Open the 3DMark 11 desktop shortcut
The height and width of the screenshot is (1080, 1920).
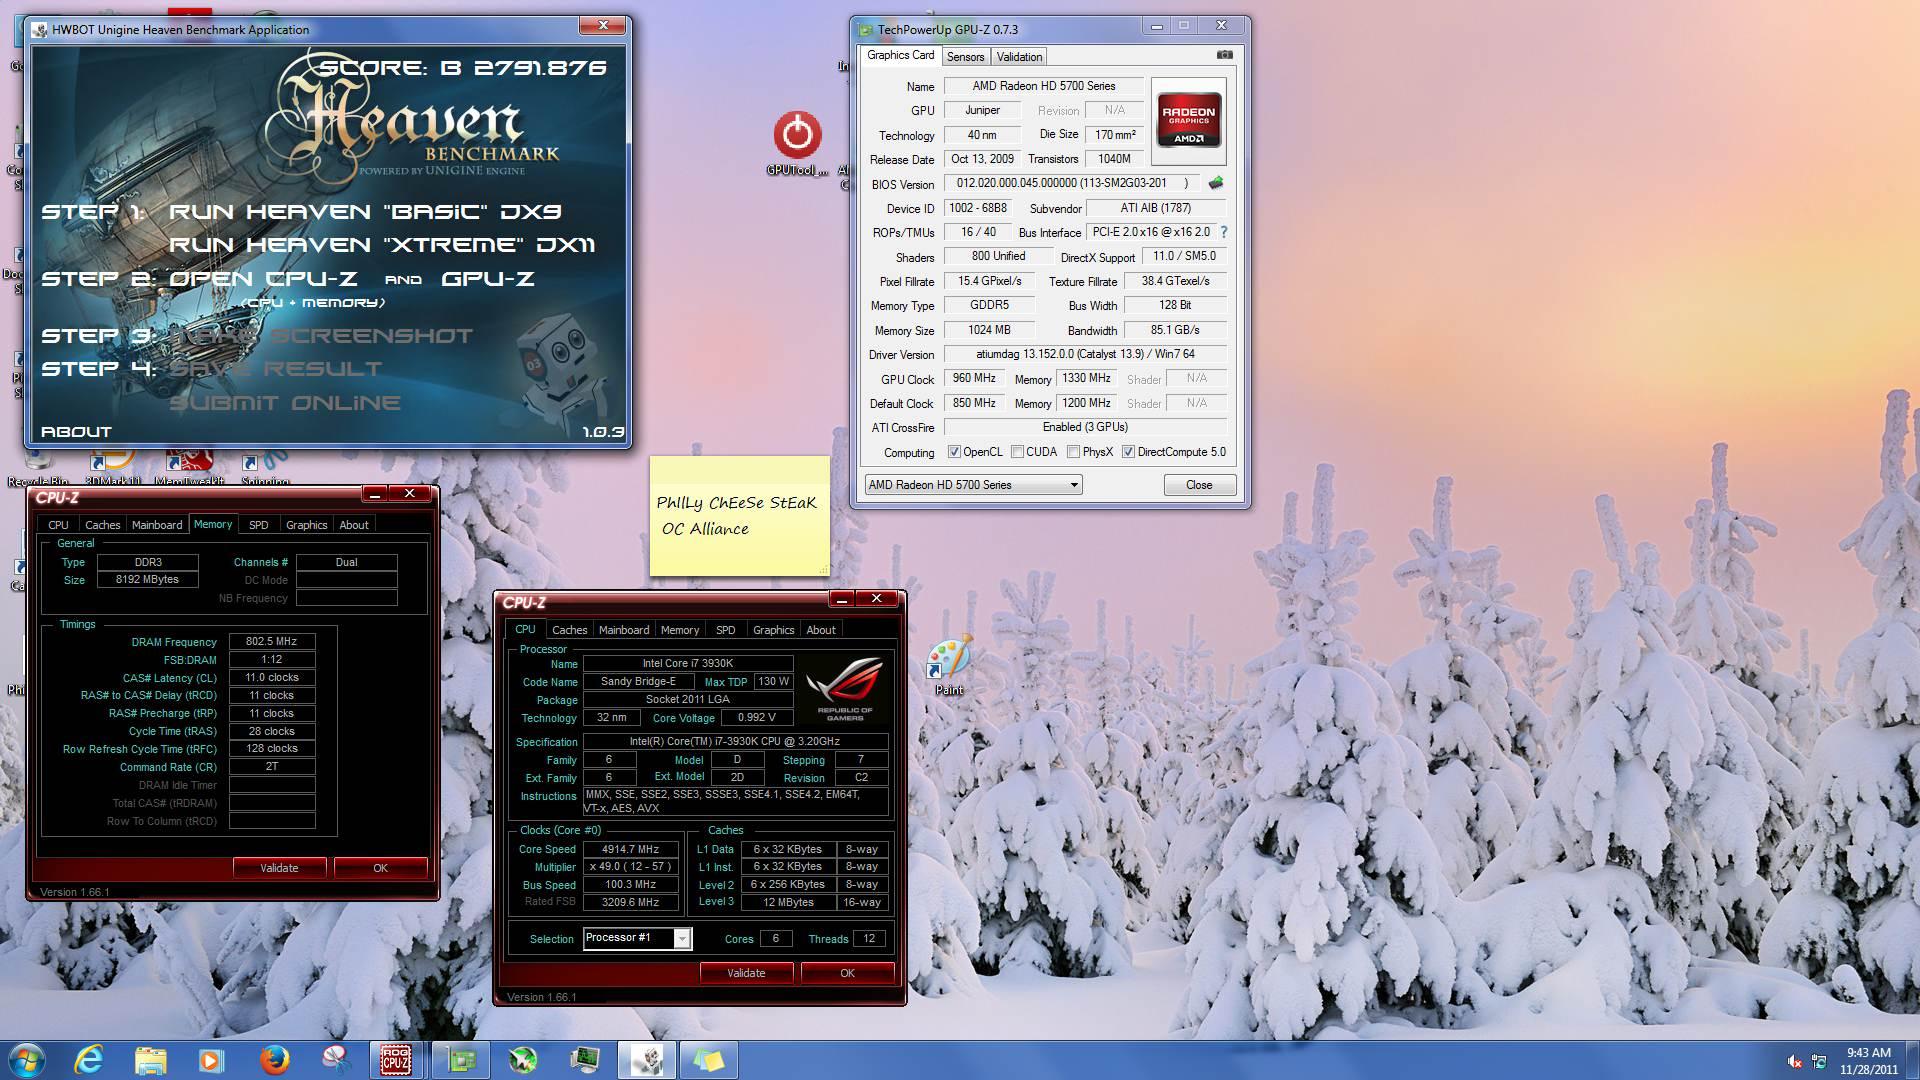tap(112, 468)
